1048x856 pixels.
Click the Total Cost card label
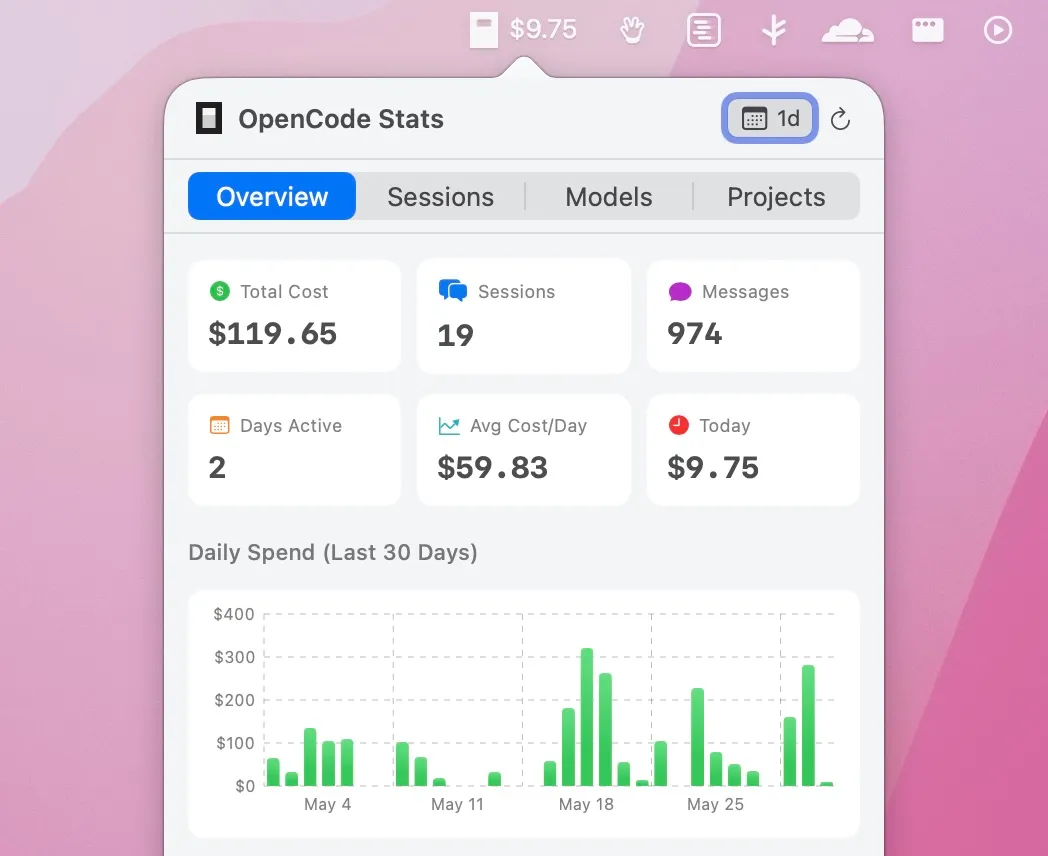pos(284,291)
